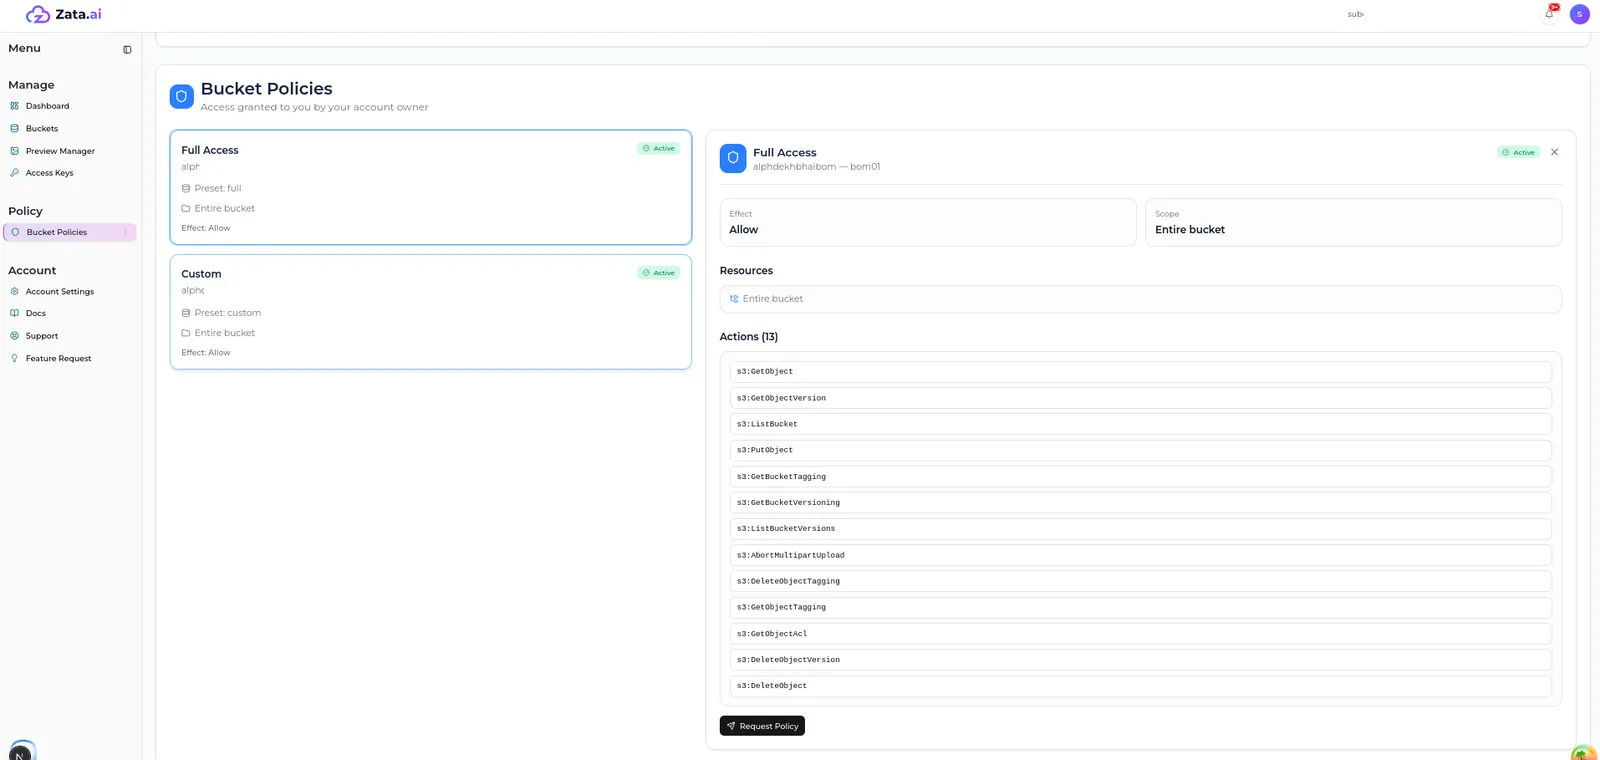The width and height of the screenshot is (1600, 760).
Task: Click the shield icon in Full Access detail panel
Action: point(733,158)
